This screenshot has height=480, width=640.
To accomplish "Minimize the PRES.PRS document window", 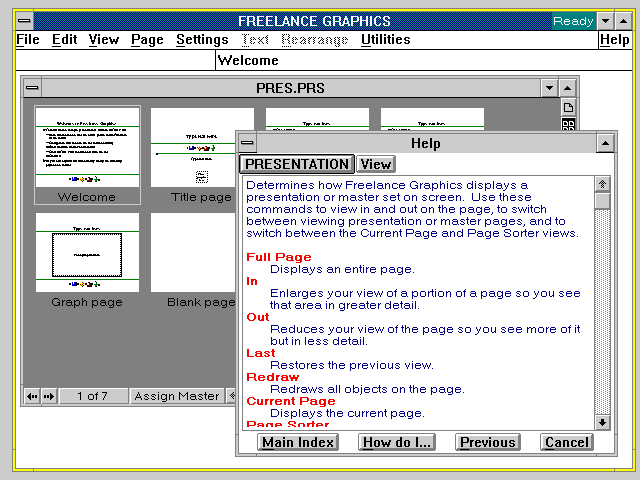I will coord(549,88).
